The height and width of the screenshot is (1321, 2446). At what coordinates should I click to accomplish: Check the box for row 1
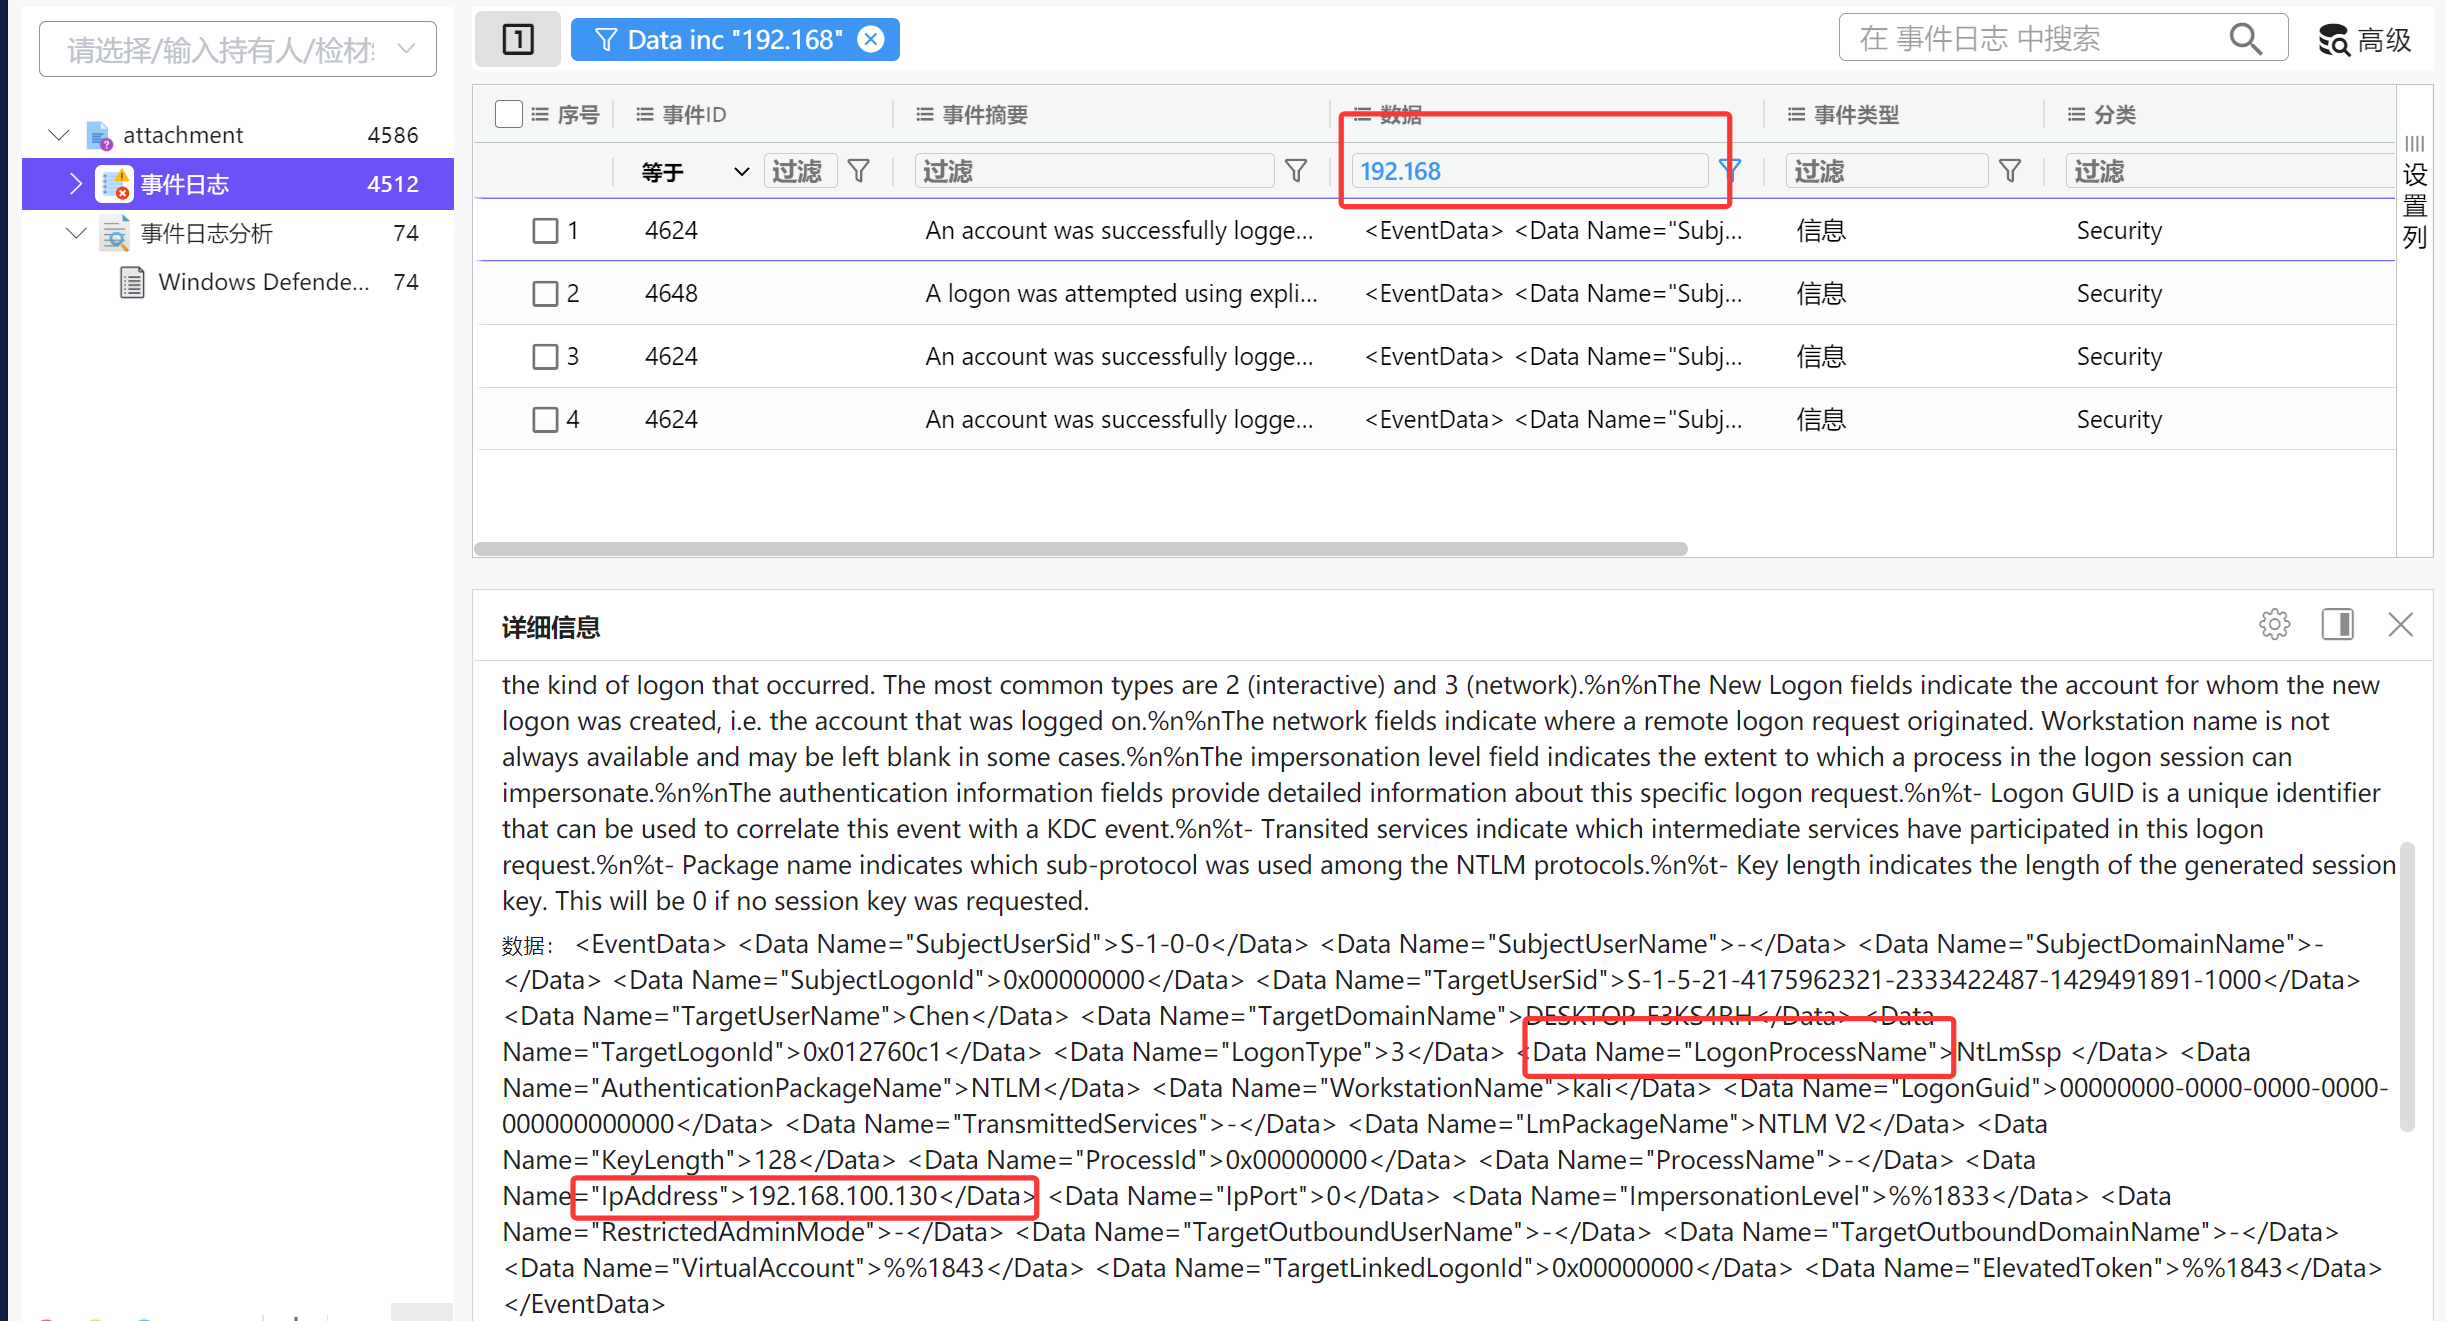tap(545, 231)
